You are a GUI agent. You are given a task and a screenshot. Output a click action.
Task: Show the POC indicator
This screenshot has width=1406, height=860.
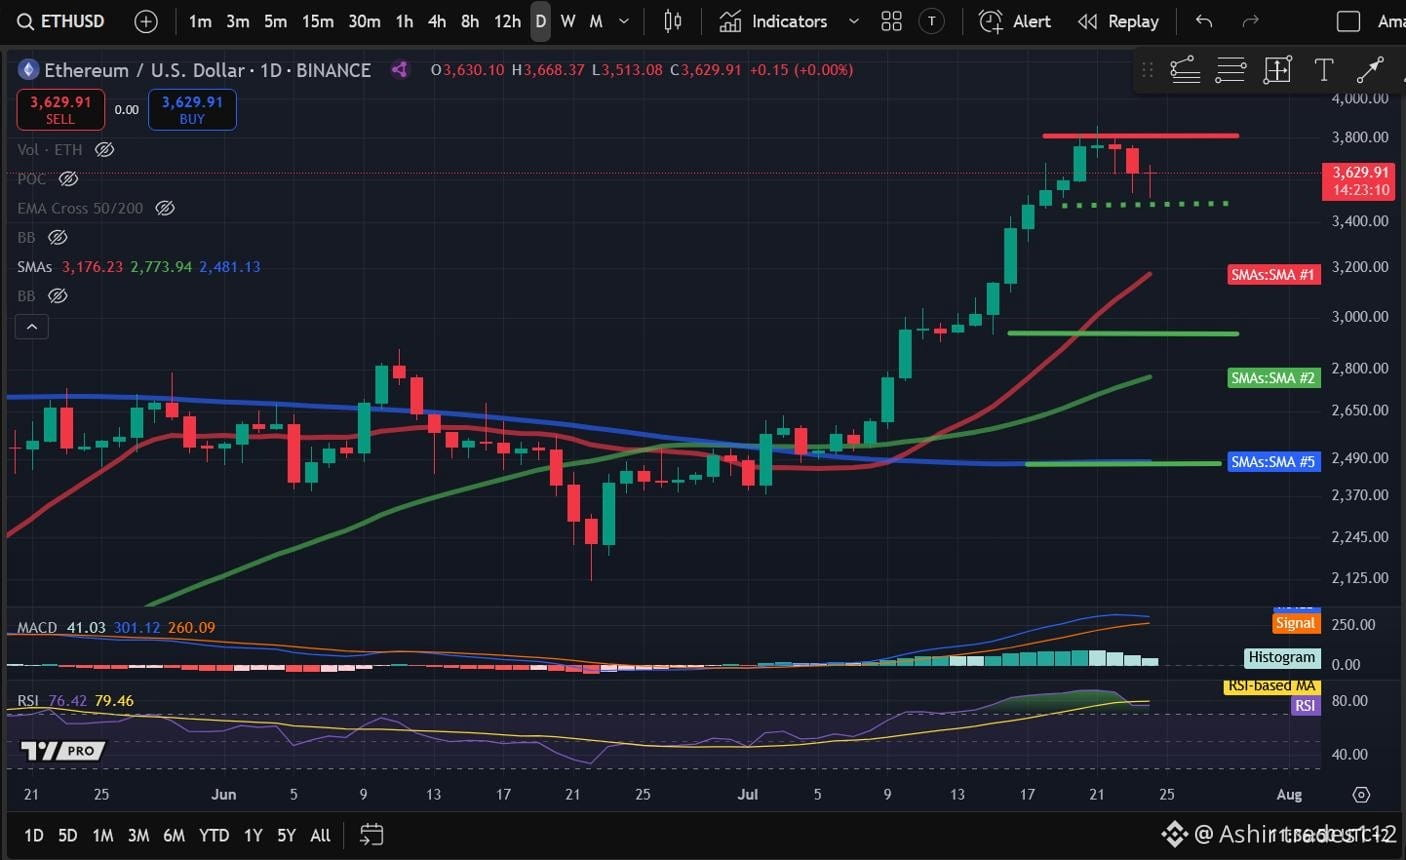[68, 179]
